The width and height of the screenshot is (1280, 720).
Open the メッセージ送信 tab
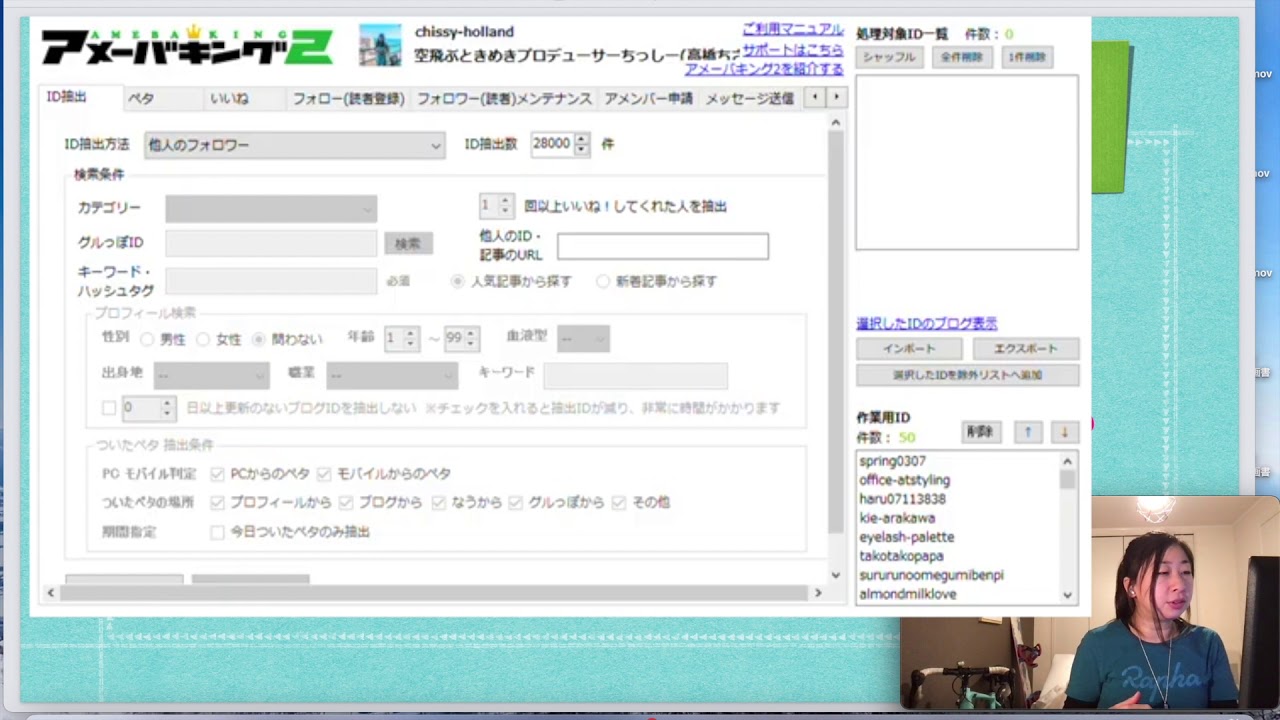(750, 98)
